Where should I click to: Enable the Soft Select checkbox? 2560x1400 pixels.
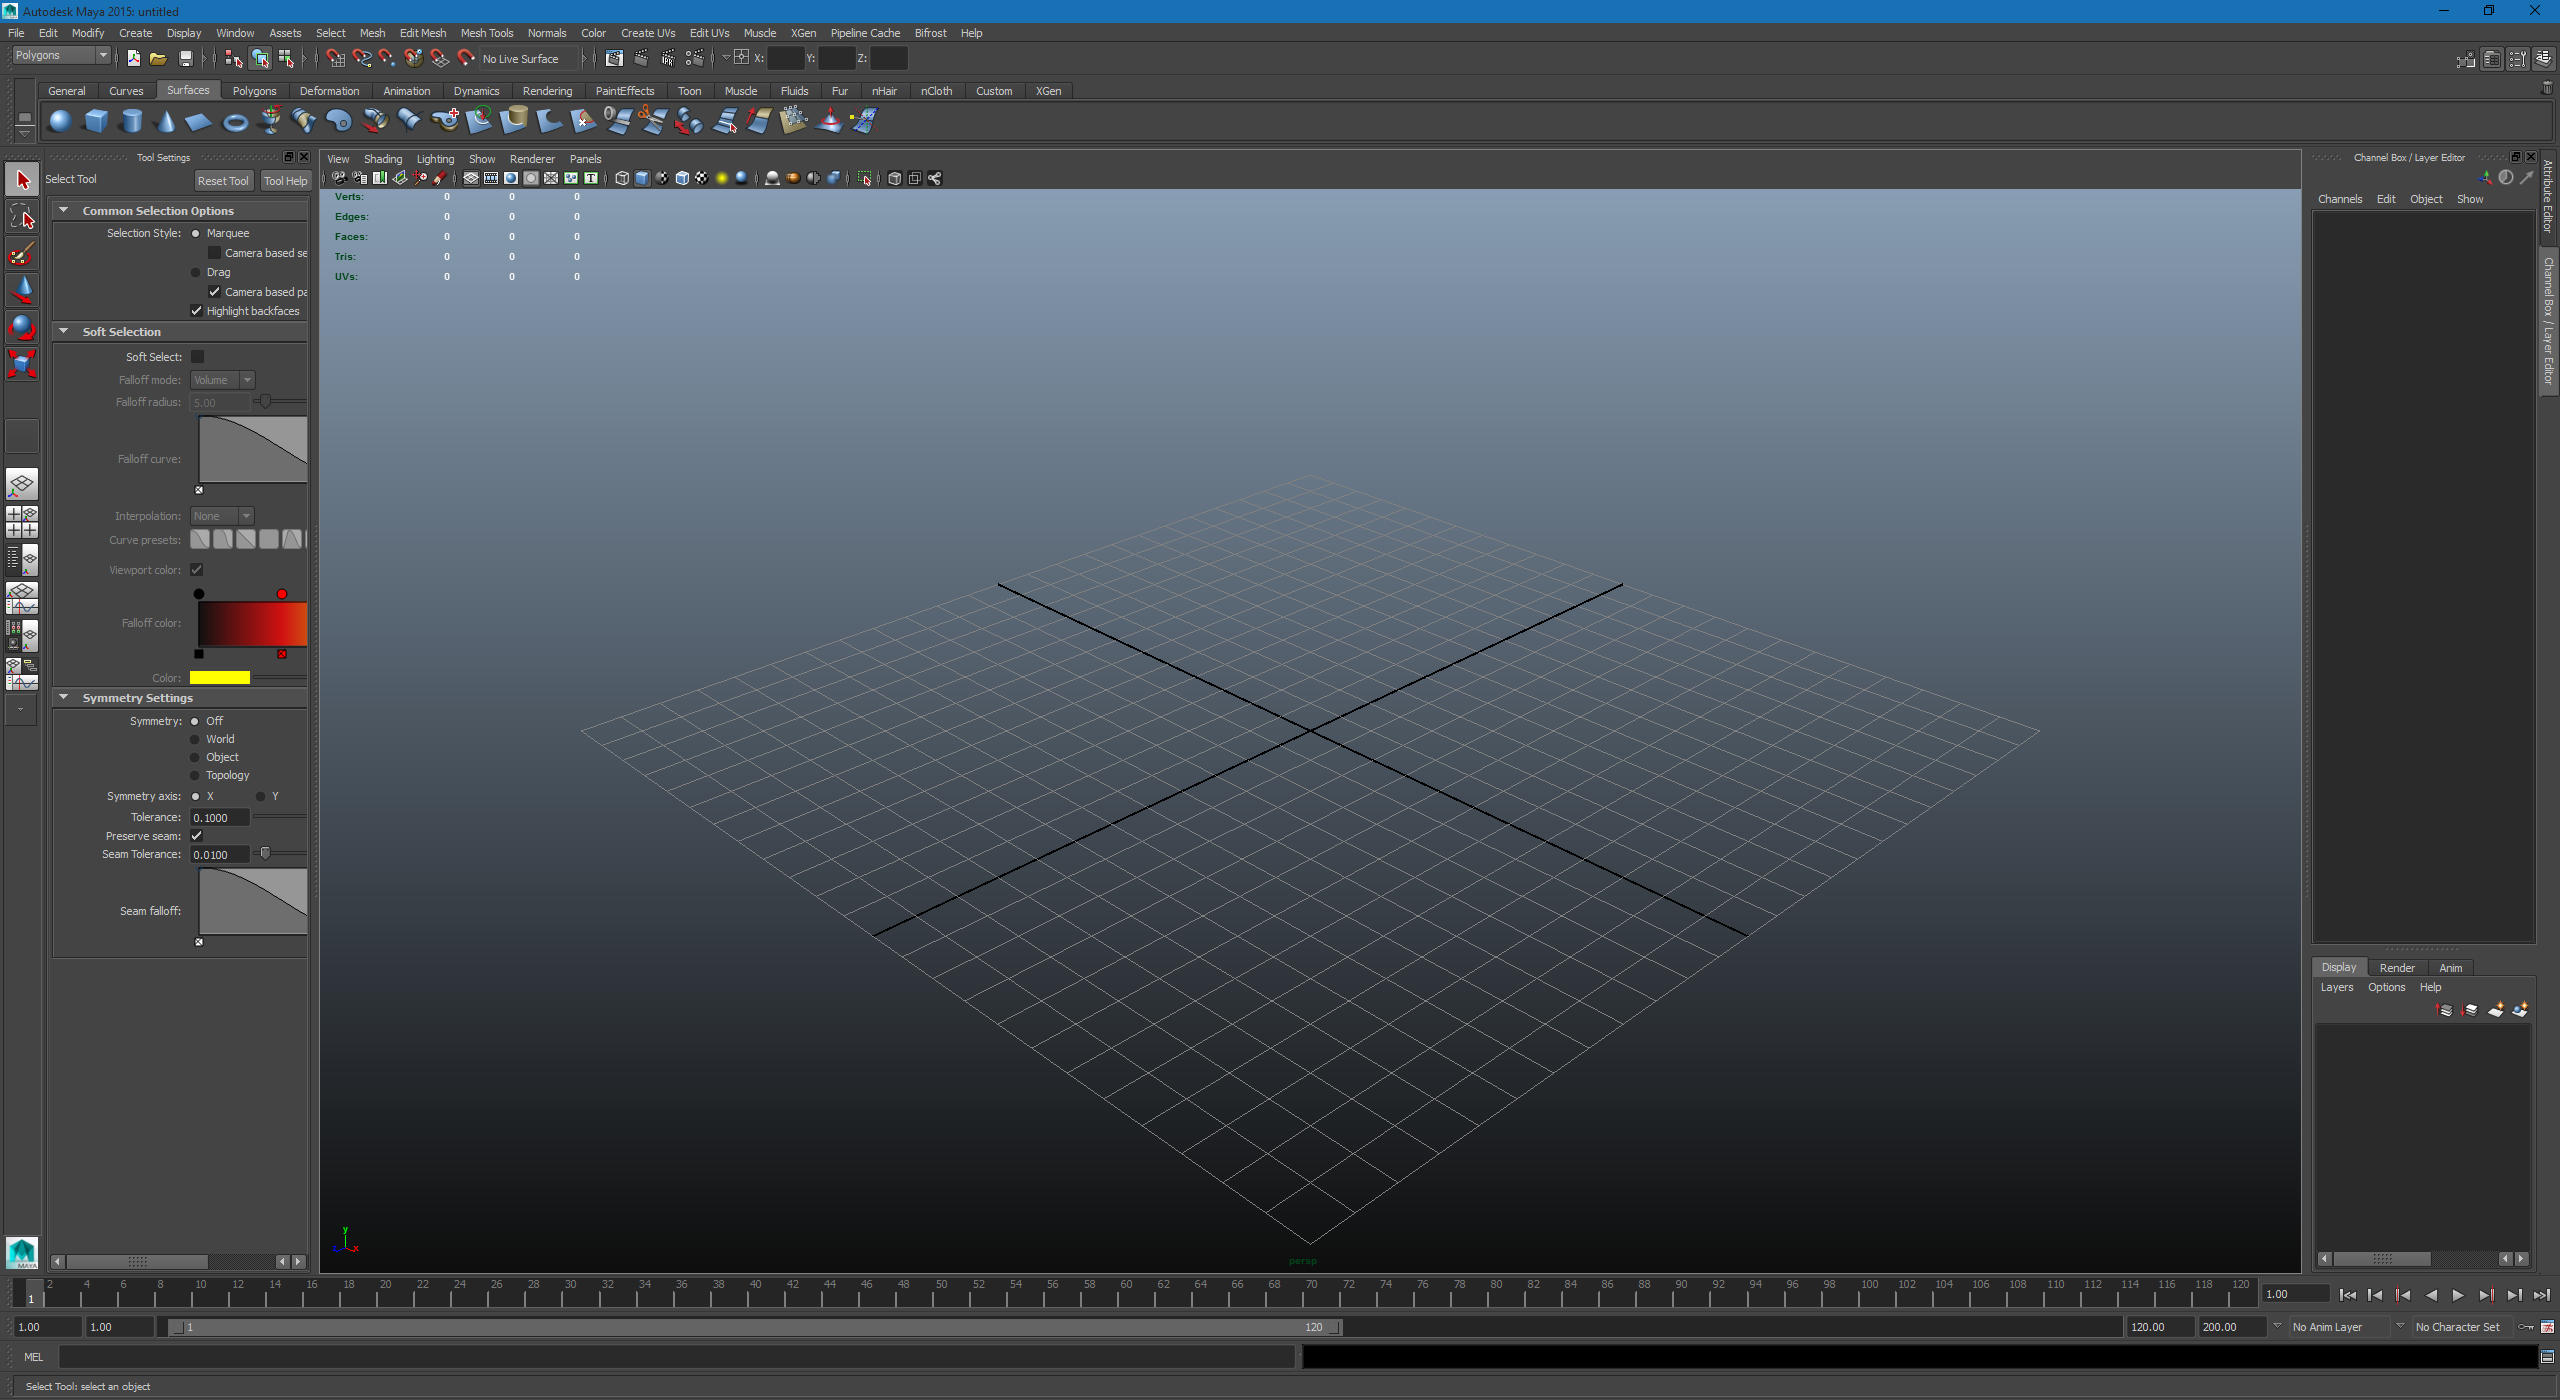pos(197,356)
